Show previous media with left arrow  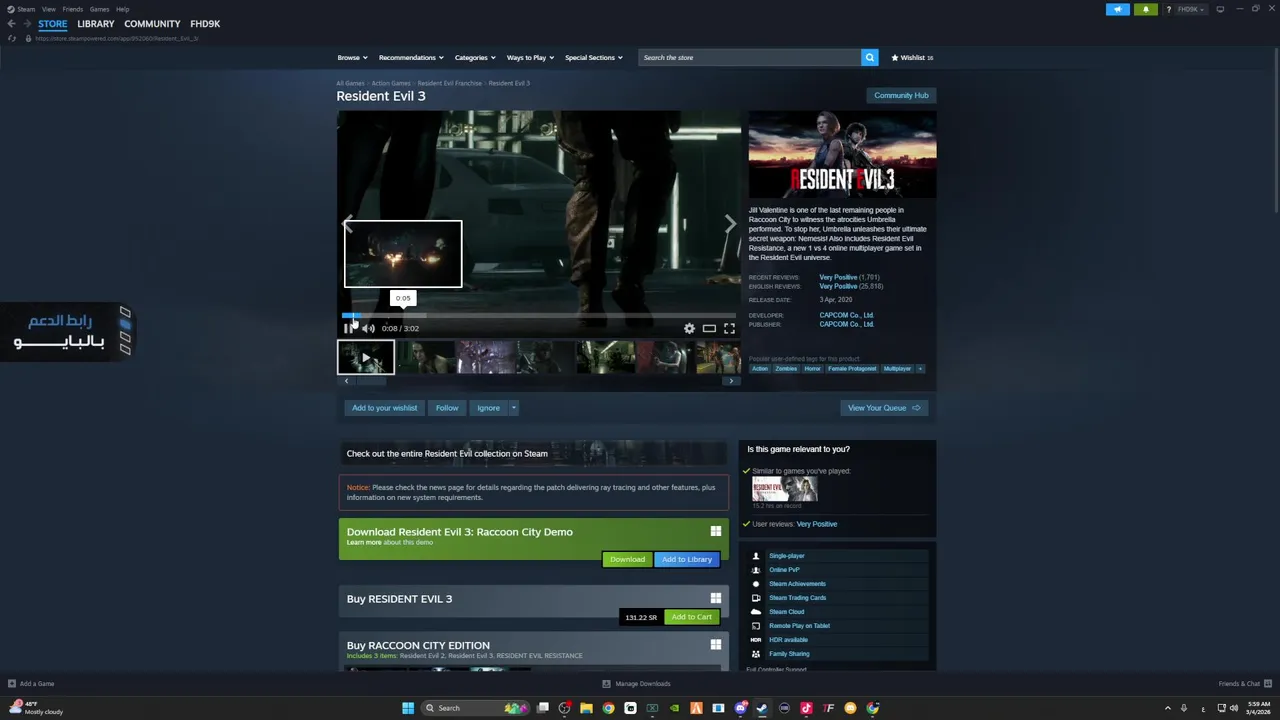(x=348, y=224)
